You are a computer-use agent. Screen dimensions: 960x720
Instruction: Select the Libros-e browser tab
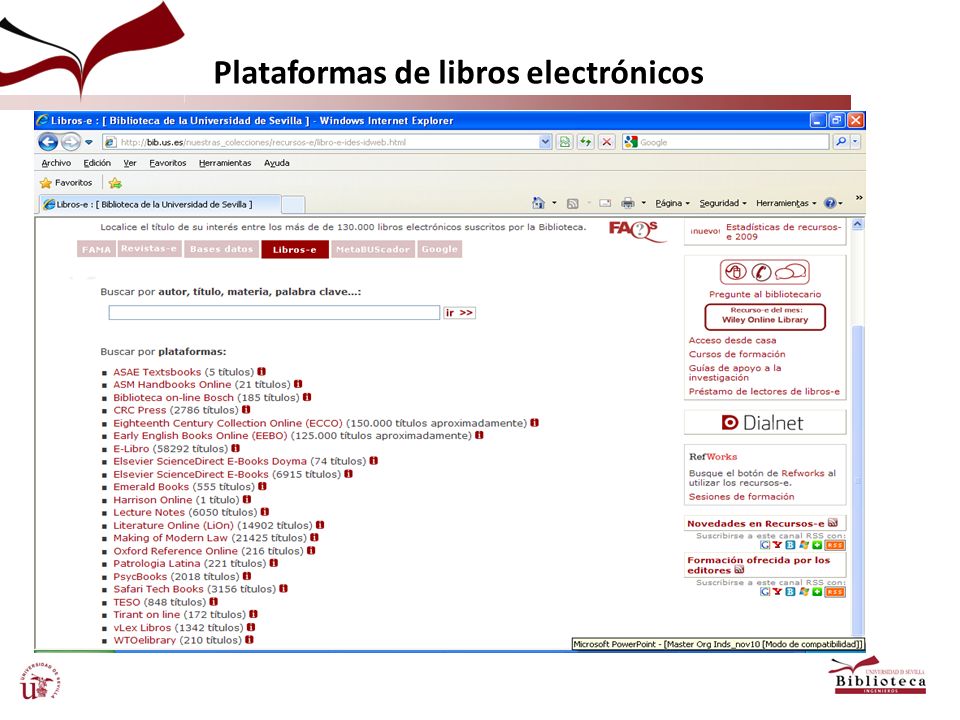159,204
